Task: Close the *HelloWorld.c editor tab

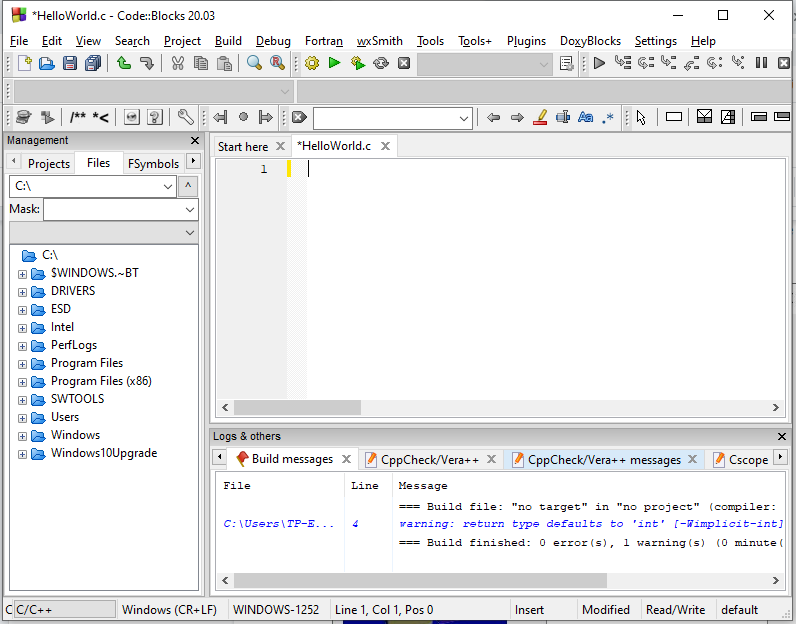Action: point(385,146)
